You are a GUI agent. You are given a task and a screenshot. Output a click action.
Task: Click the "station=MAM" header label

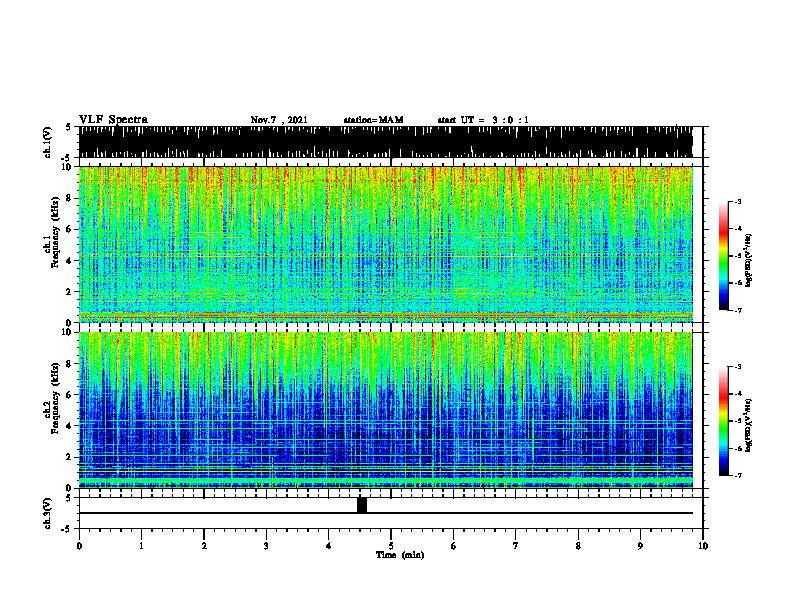[373, 120]
